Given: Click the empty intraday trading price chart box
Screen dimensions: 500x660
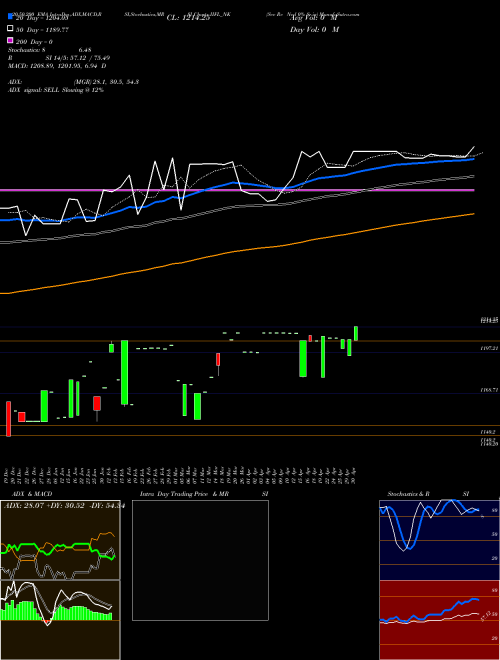Looking at the screenshot, I should 200,560.
